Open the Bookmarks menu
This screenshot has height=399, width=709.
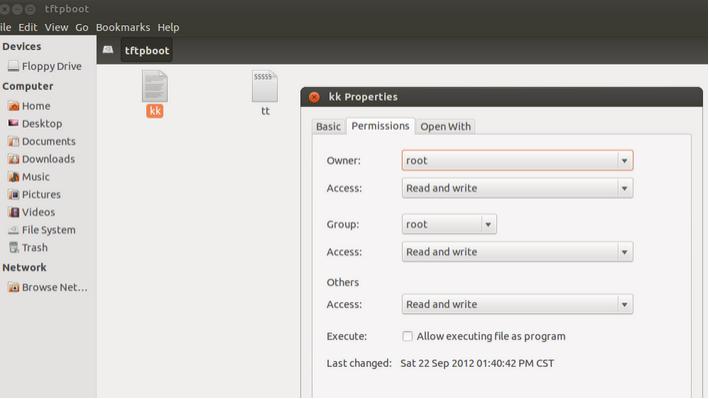[123, 27]
